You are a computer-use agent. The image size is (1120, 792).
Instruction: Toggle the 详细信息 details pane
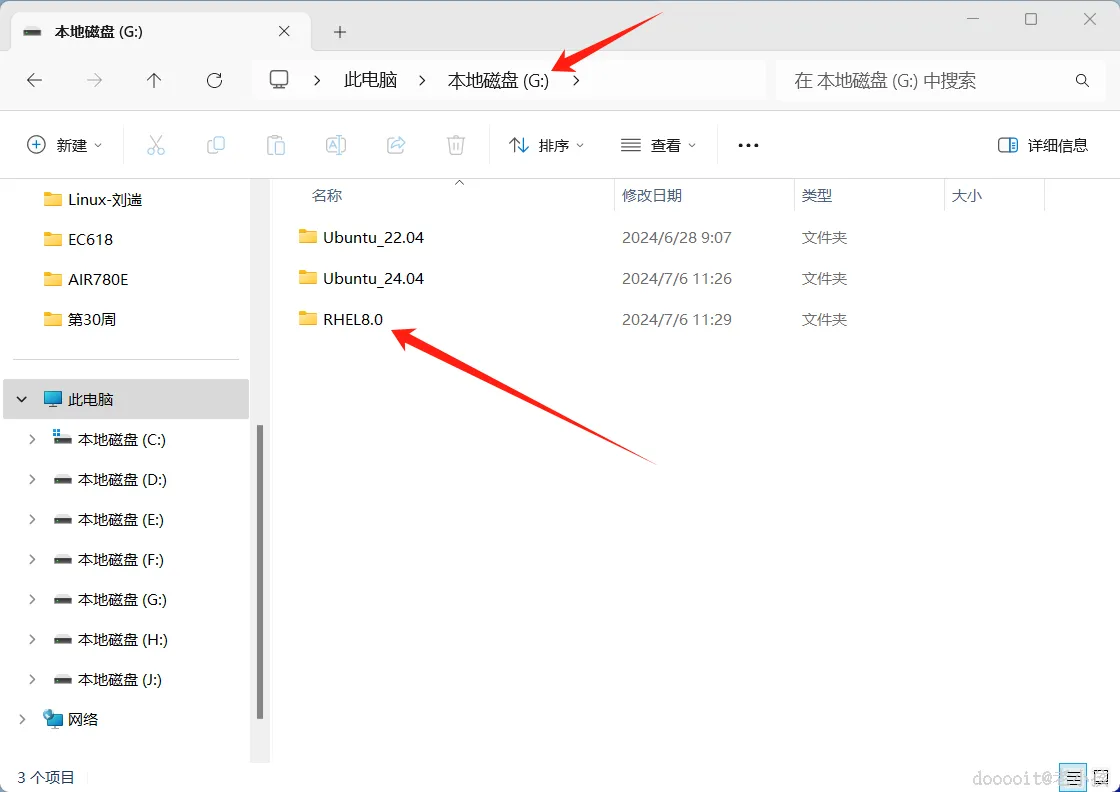(x=1042, y=145)
